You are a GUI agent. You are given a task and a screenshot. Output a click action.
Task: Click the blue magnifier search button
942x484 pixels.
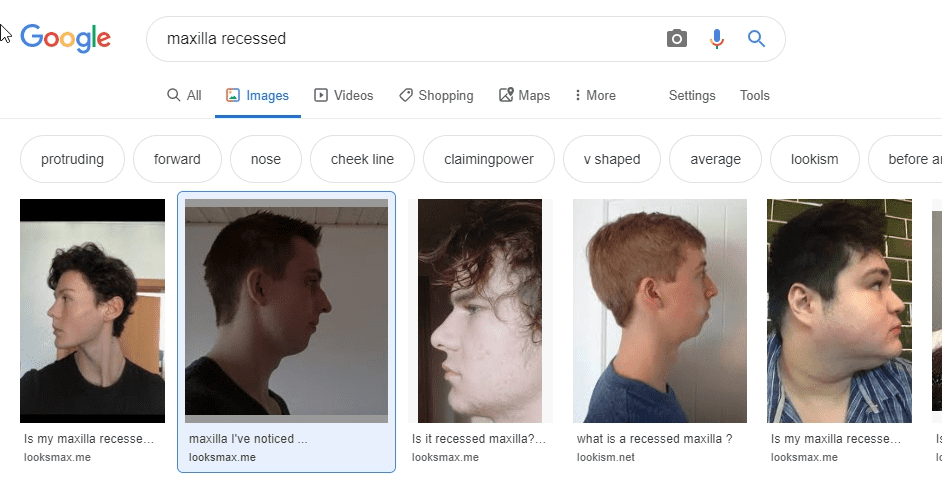(756, 39)
